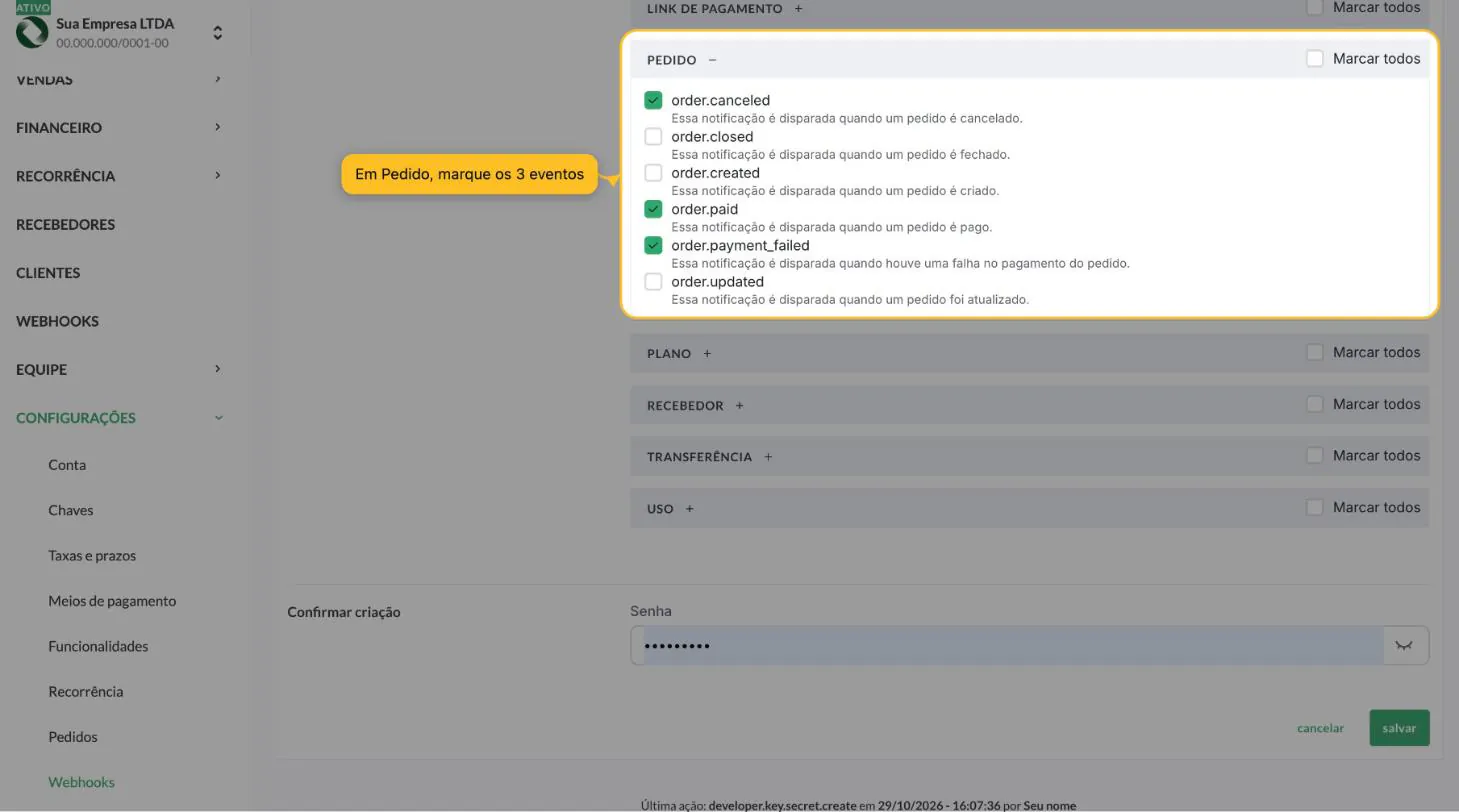Check the order.created checkbox

(x=653, y=173)
